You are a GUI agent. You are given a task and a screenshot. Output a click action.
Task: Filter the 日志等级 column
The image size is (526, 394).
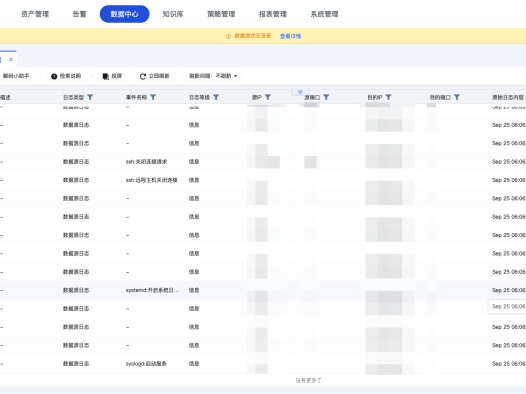pyautogui.click(x=216, y=97)
